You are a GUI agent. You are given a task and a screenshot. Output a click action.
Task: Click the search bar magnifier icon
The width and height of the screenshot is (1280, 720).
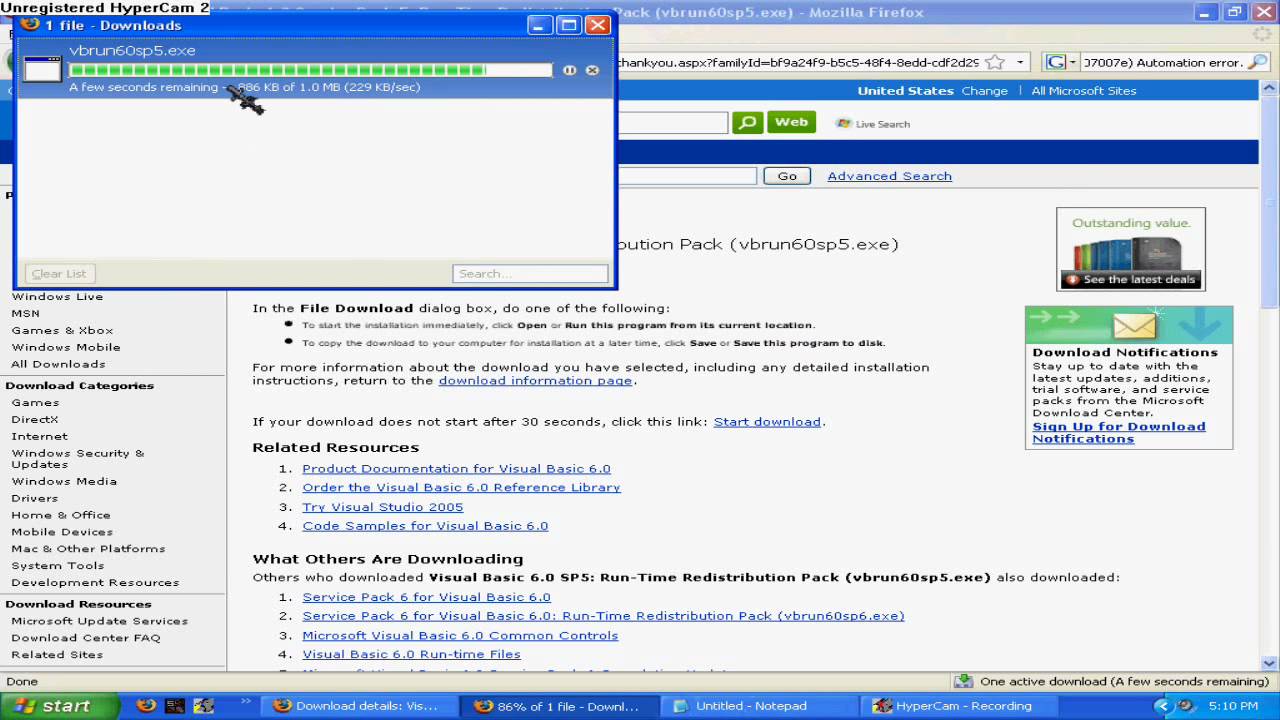(x=1258, y=62)
